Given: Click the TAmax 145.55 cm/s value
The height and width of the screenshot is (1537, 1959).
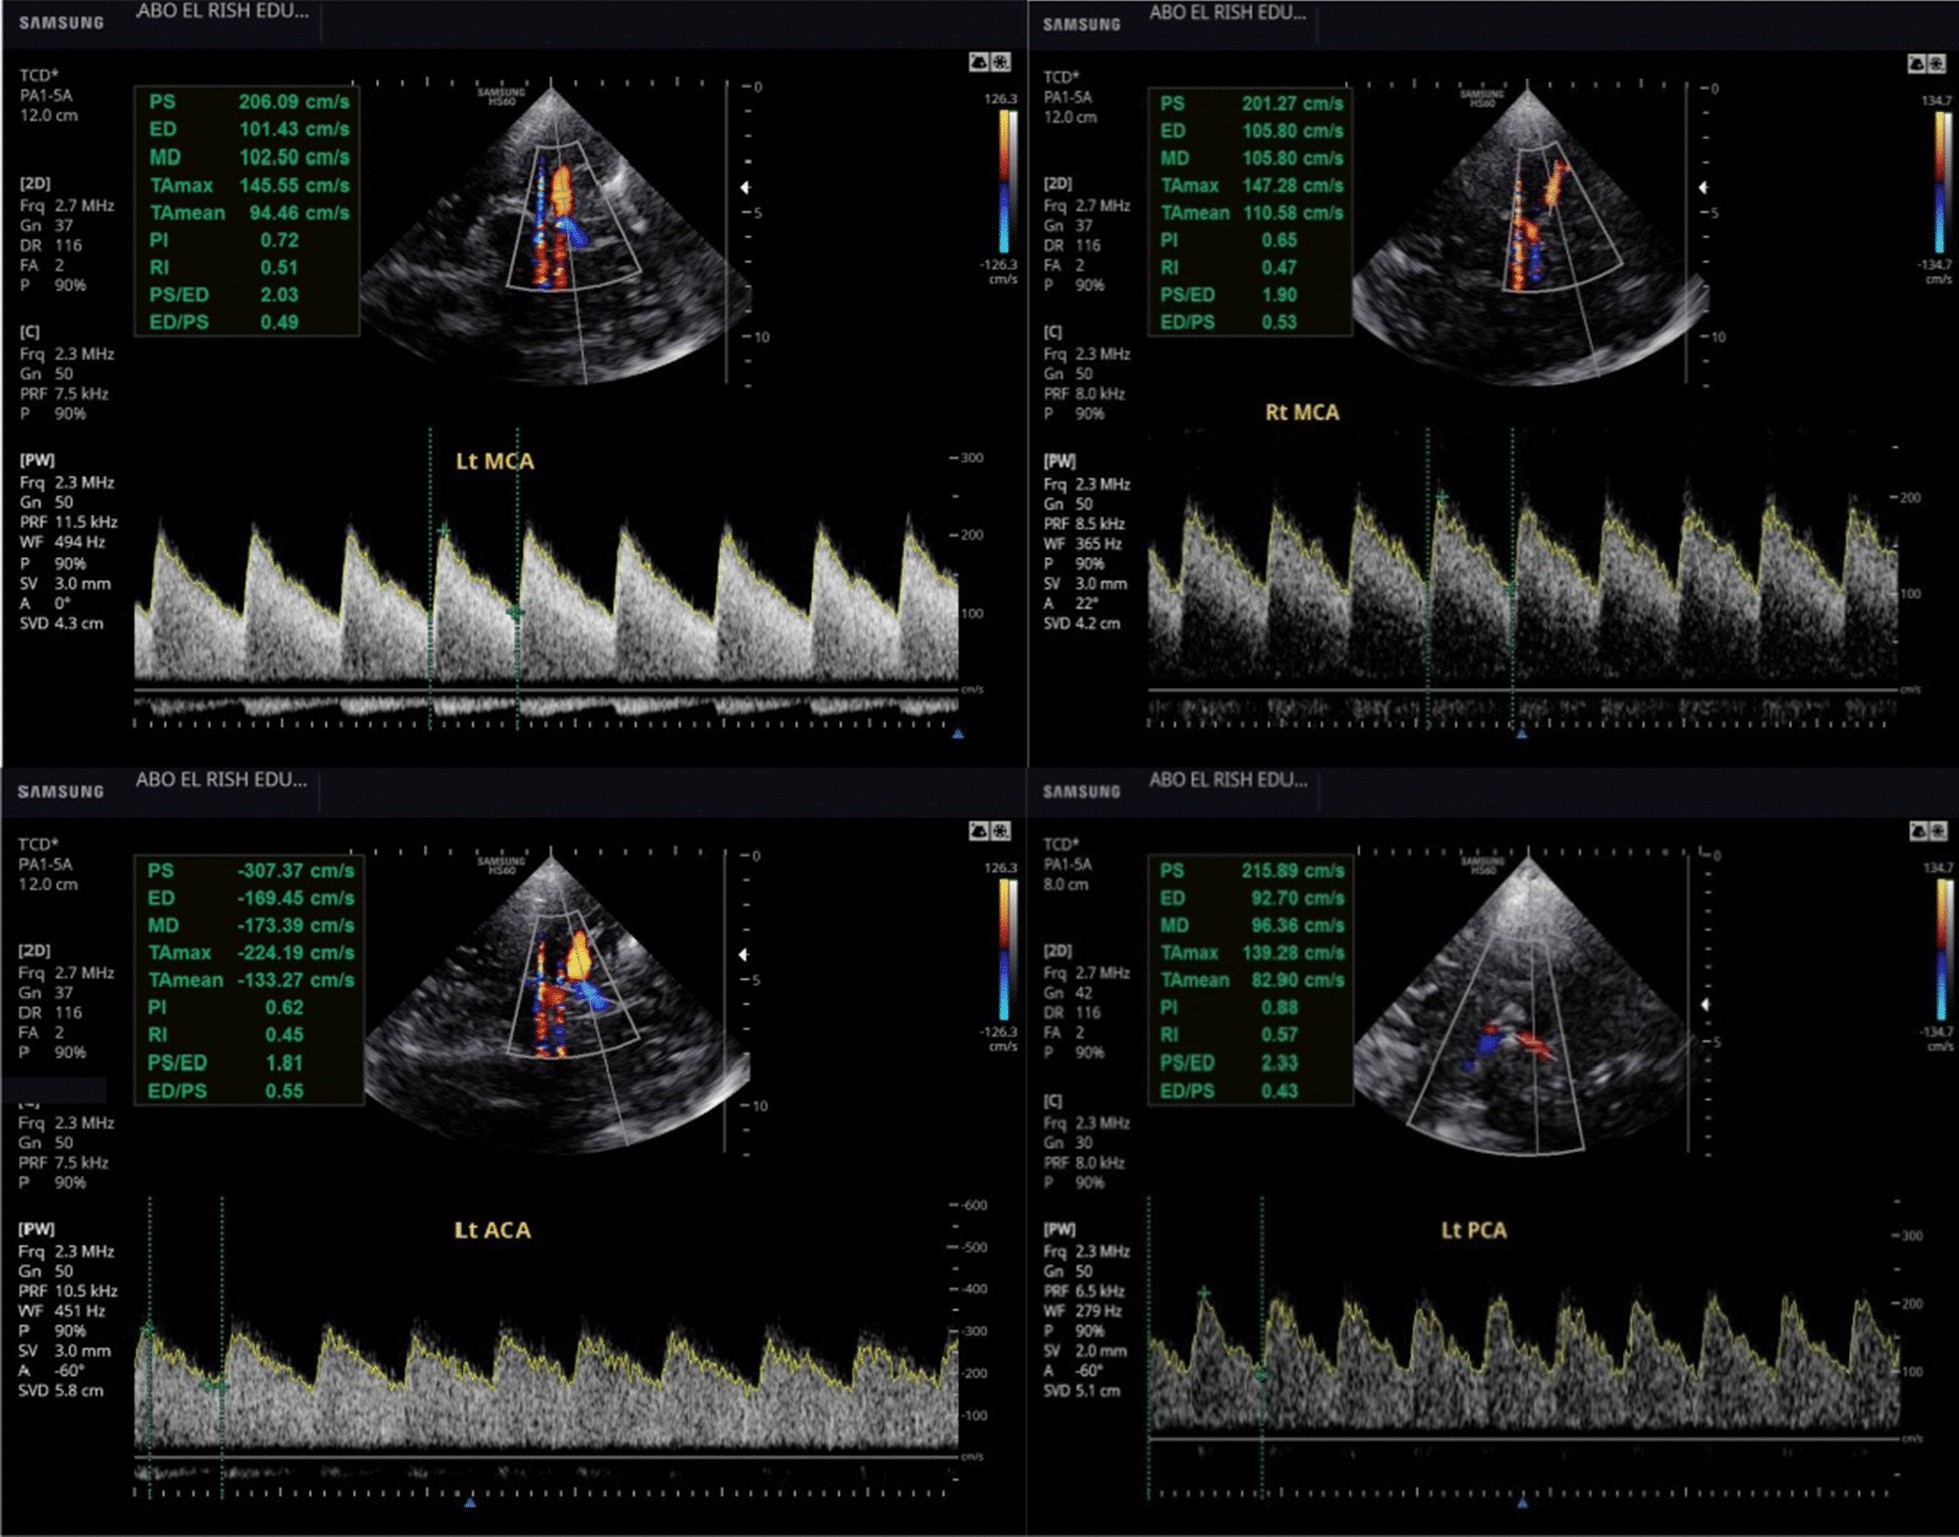Looking at the screenshot, I should pyautogui.click(x=249, y=185).
